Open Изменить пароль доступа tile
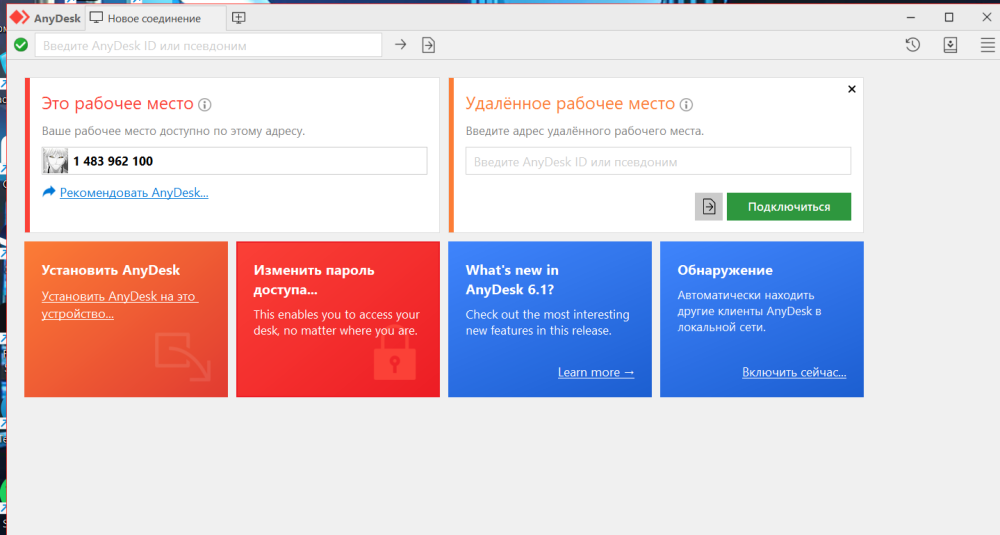Image resolution: width=1000 pixels, height=535 pixels. coord(338,319)
